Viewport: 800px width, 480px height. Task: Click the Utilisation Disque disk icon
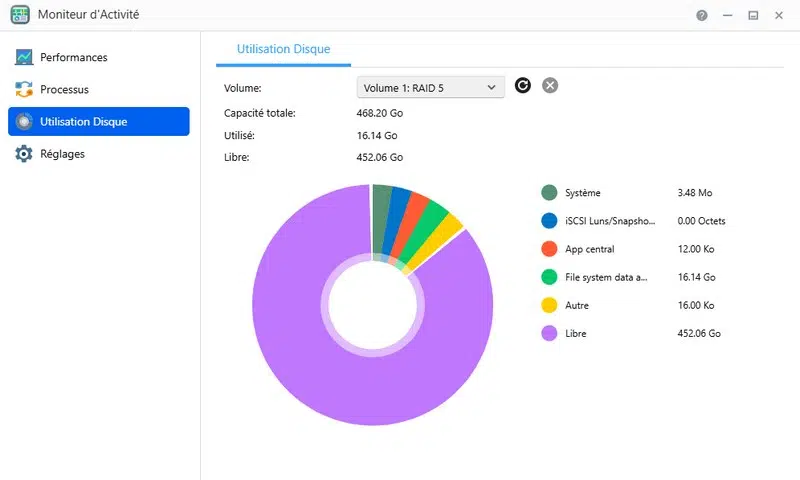coord(24,122)
